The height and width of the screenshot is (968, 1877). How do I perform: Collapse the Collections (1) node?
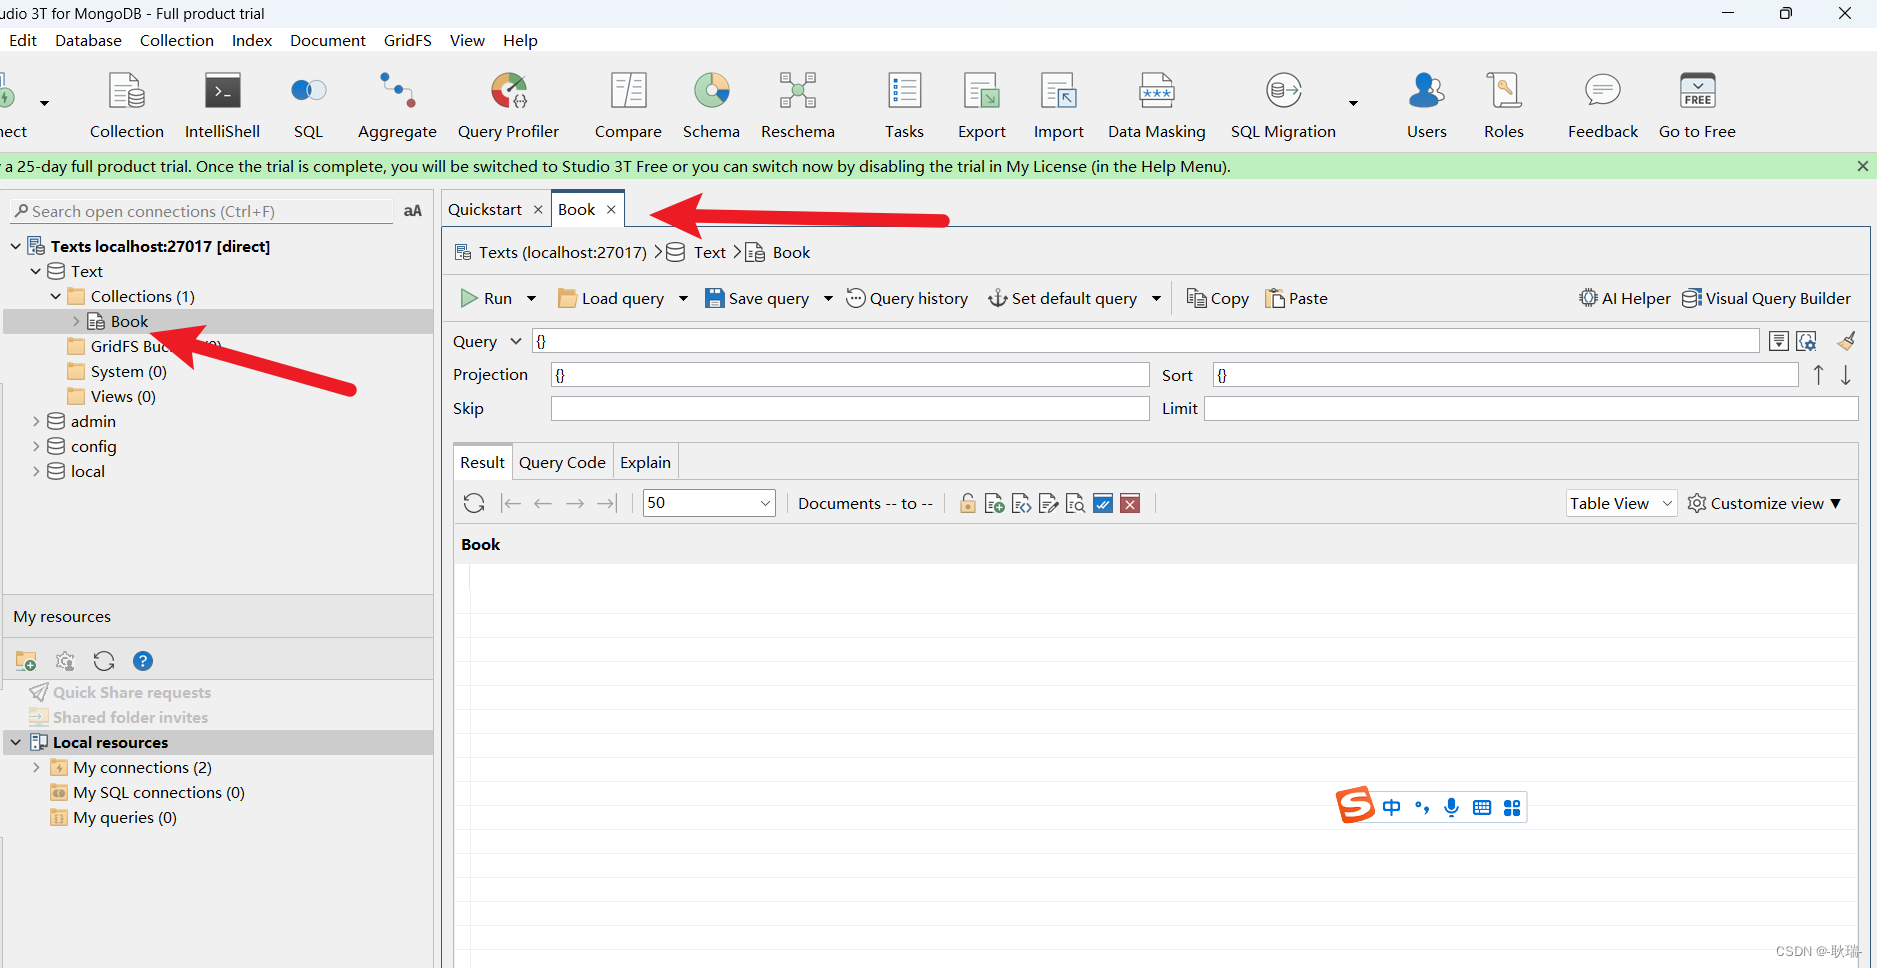(x=55, y=296)
